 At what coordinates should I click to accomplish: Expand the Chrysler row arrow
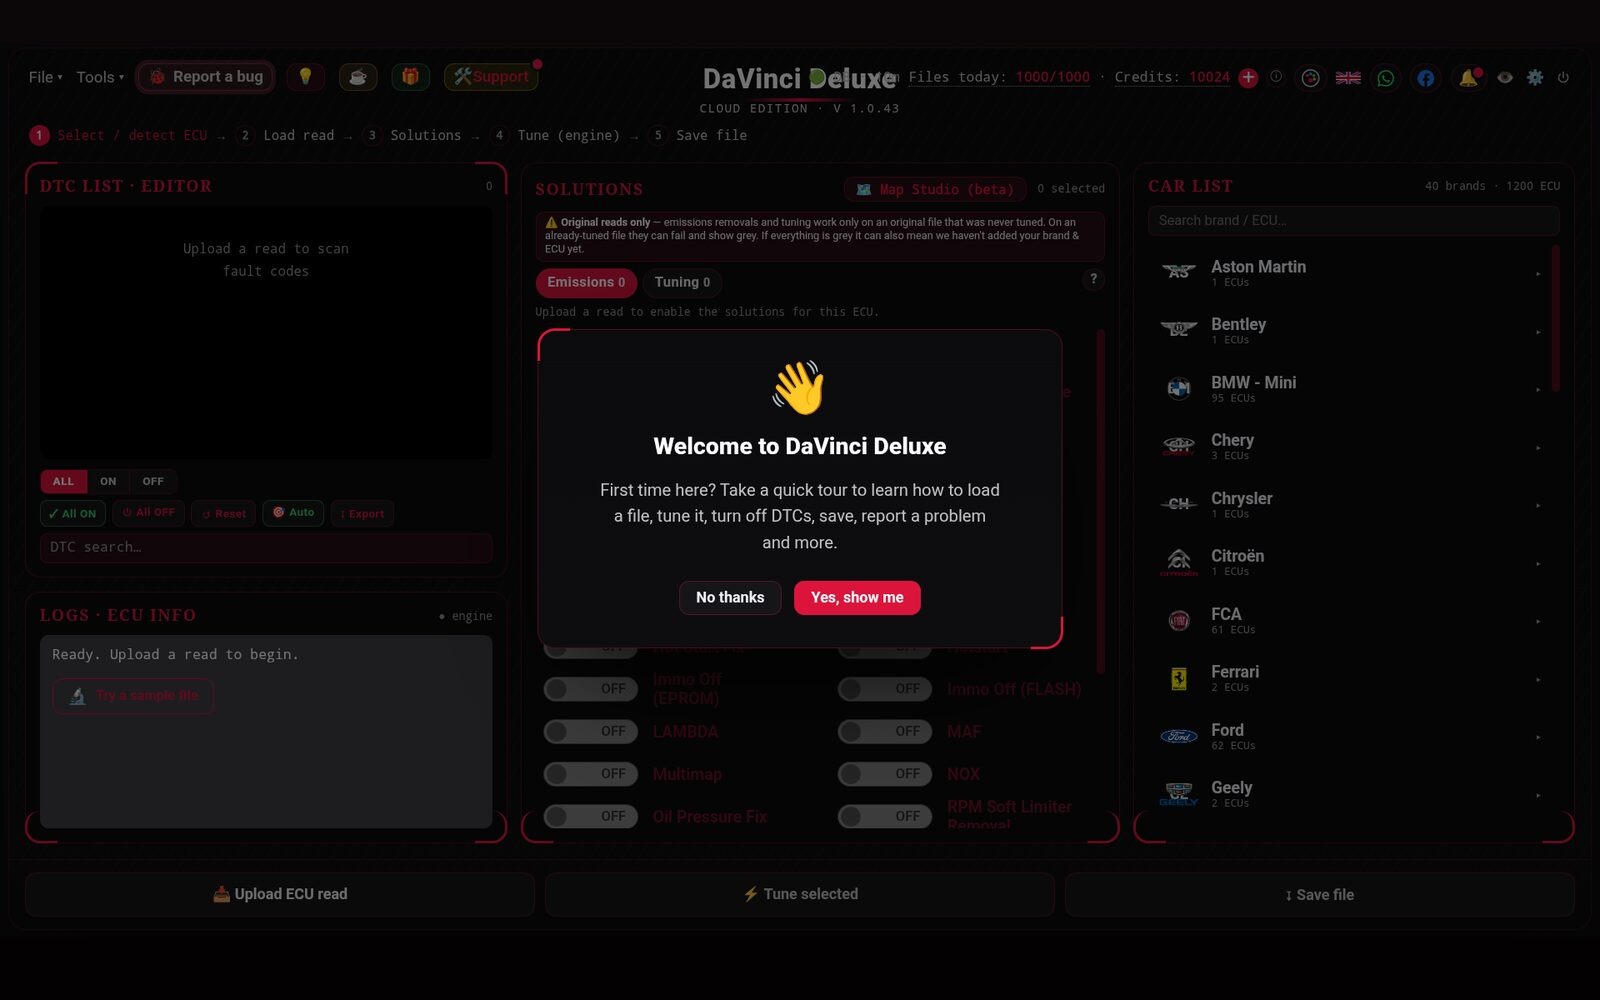[1538, 506]
